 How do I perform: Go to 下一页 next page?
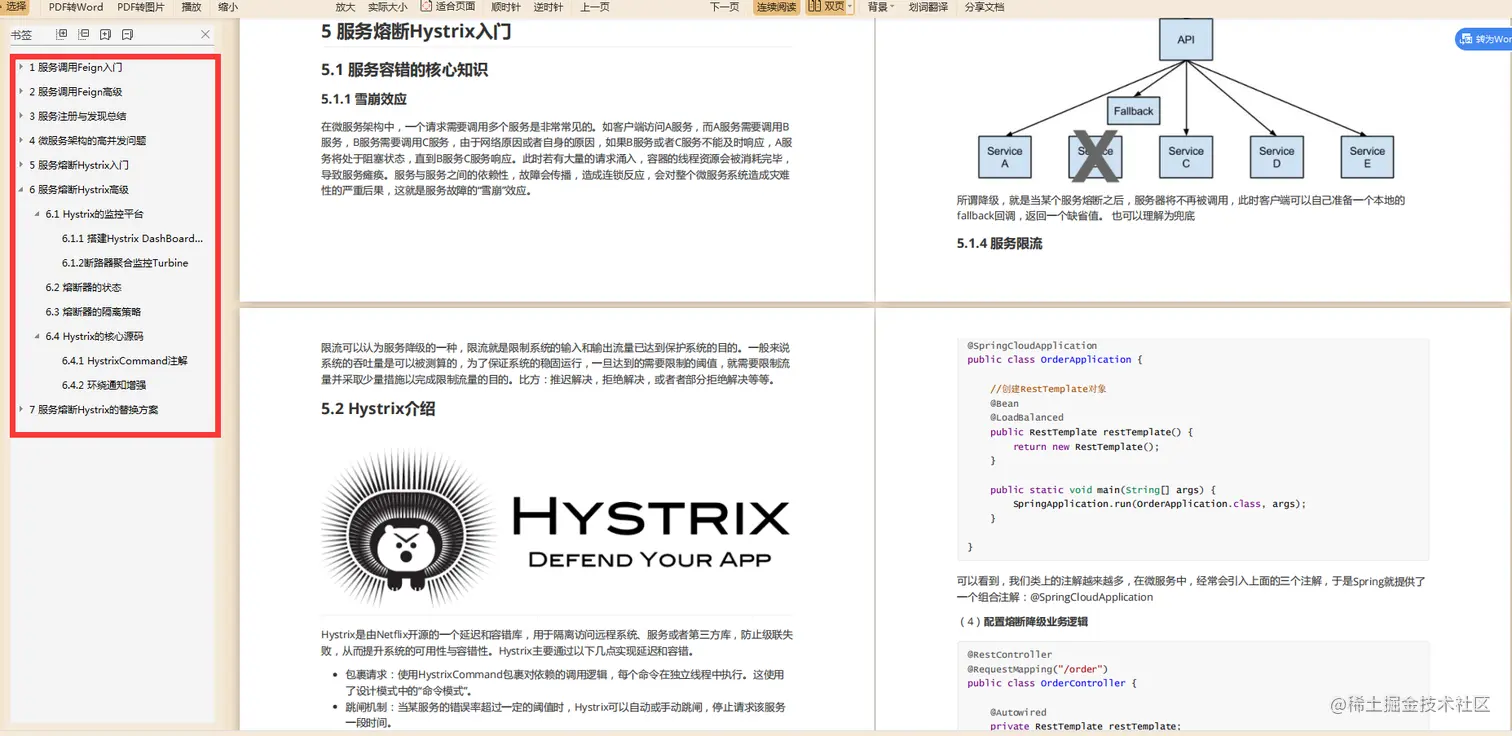coord(724,7)
